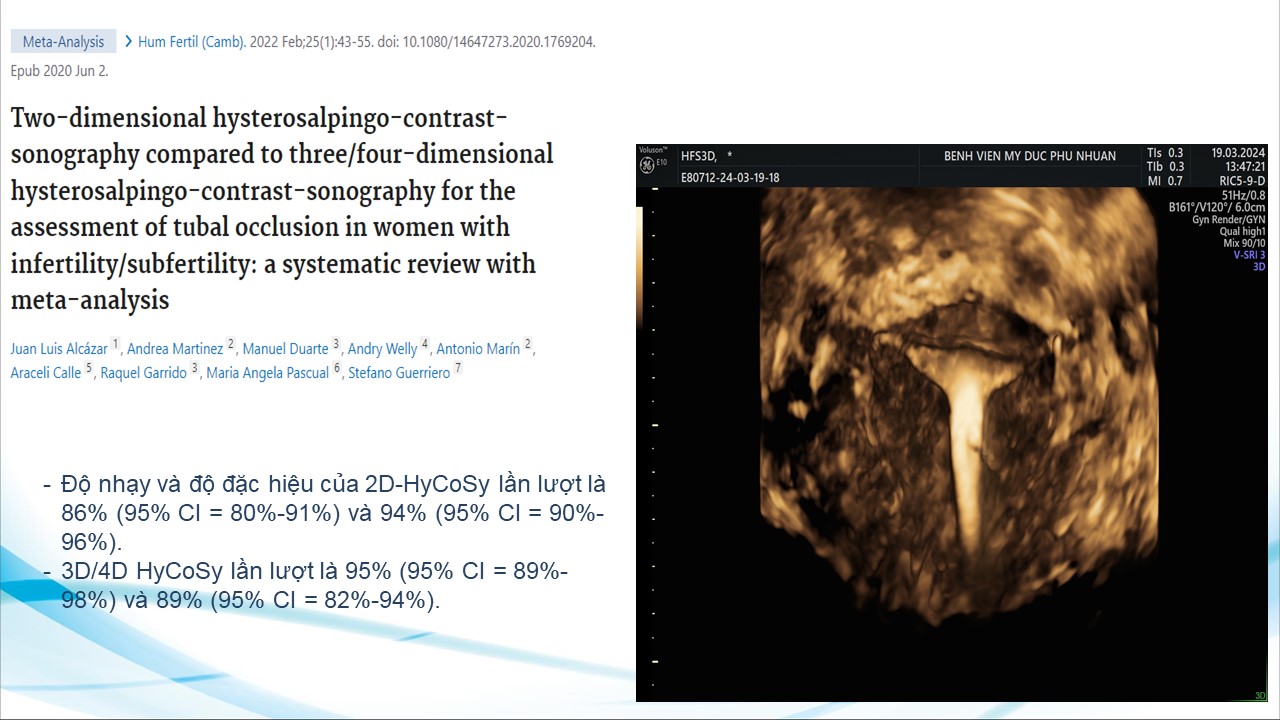The width and height of the screenshot is (1280, 720).
Task: Open Andry Welly's author page
Action: pos(382,349)
